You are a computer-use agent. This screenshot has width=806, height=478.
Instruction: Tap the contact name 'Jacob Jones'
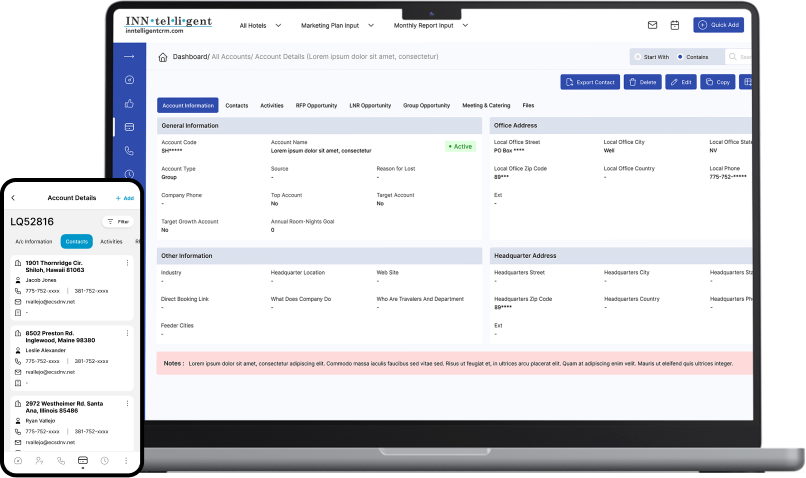(41, 280)
